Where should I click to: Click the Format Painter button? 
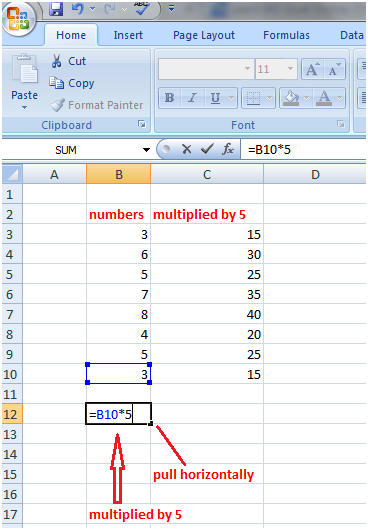tap(97, 105)
